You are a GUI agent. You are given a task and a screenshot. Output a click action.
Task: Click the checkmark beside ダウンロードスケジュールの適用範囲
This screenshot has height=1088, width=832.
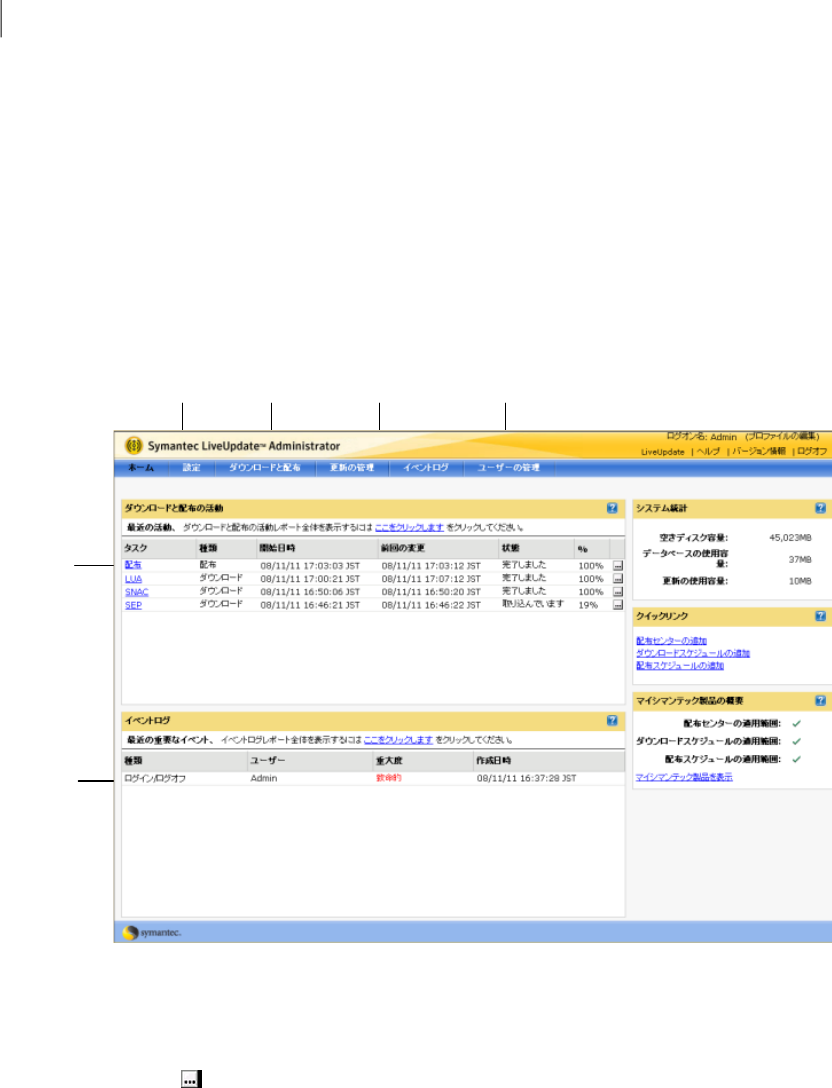click(797, 741)
